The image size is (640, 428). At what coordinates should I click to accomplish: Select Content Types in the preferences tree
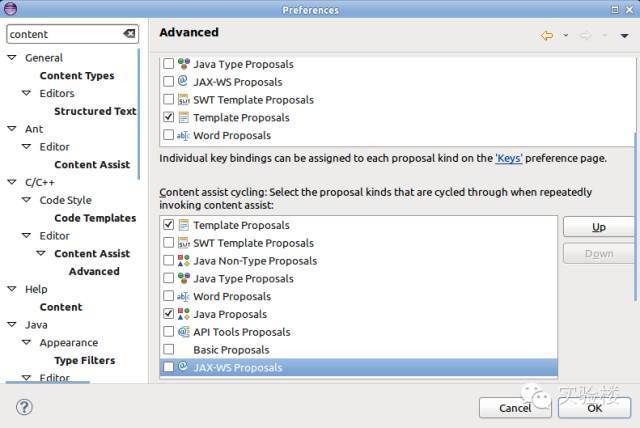[x=77, y=75]
